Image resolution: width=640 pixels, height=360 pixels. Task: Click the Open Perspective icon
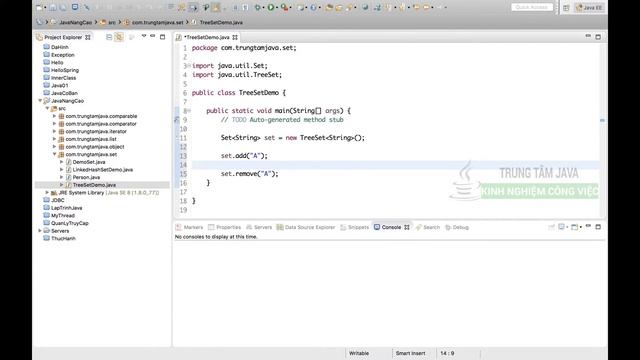click(x=566, y=8)
